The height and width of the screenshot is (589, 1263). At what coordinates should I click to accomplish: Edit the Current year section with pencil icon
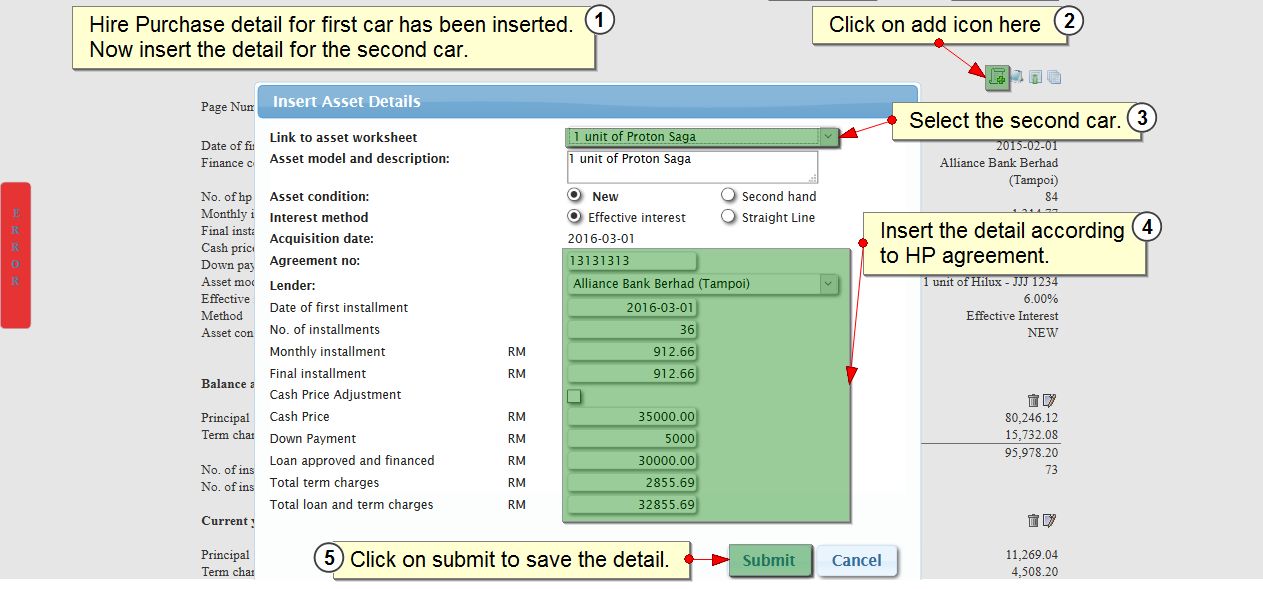(1049, 521)
